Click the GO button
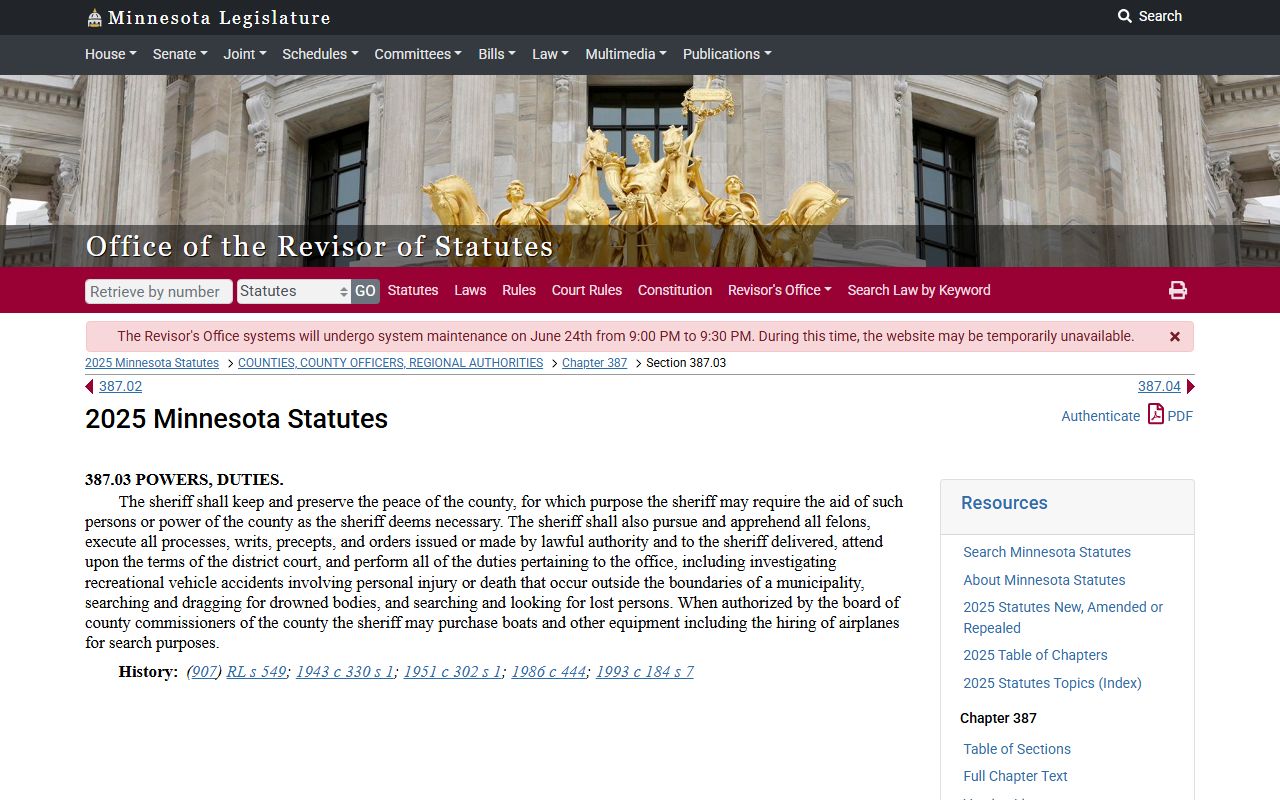 365,291
